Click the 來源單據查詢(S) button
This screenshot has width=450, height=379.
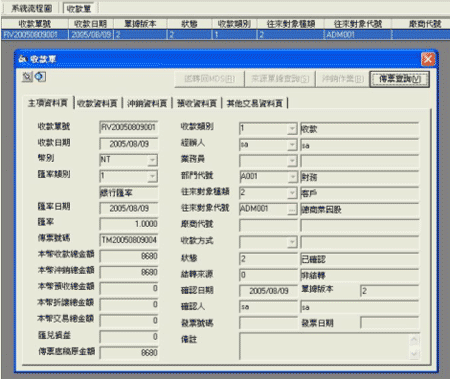pyautogui.click(x=280, y=79)
